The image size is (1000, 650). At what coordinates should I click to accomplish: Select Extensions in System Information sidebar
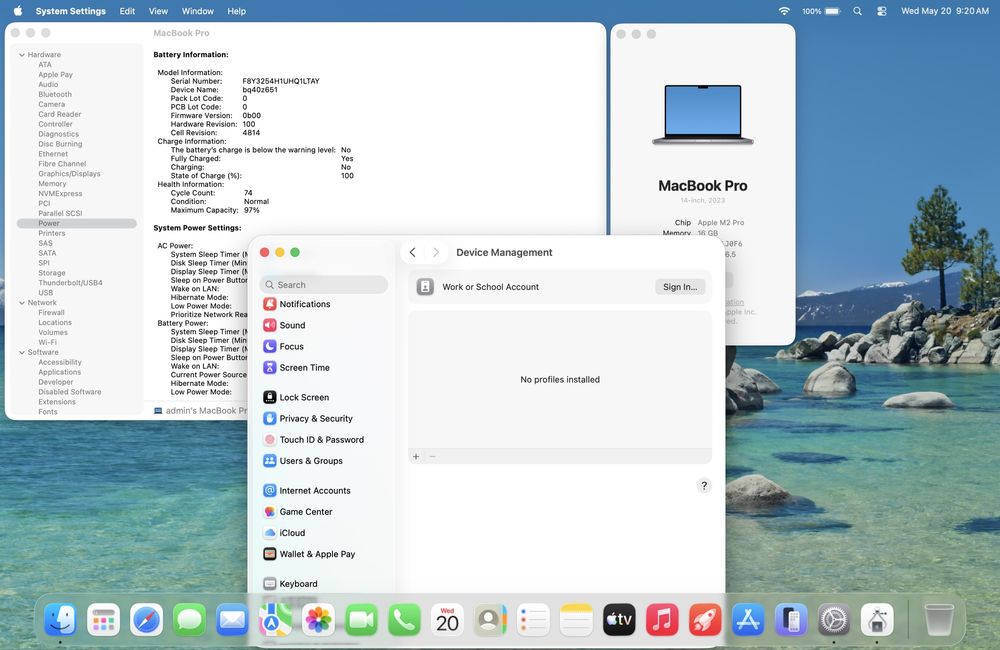57,402
